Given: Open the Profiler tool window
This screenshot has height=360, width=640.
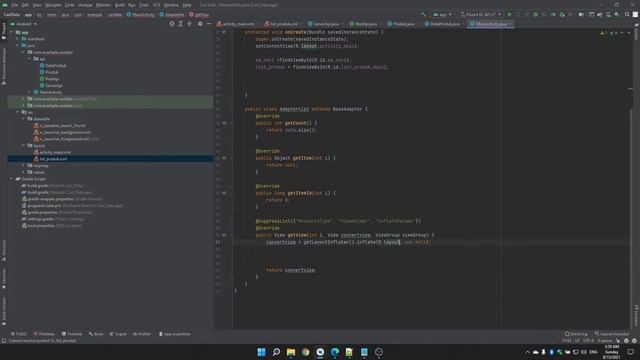Looking at the screenshot, I should [x=142, y=334].
